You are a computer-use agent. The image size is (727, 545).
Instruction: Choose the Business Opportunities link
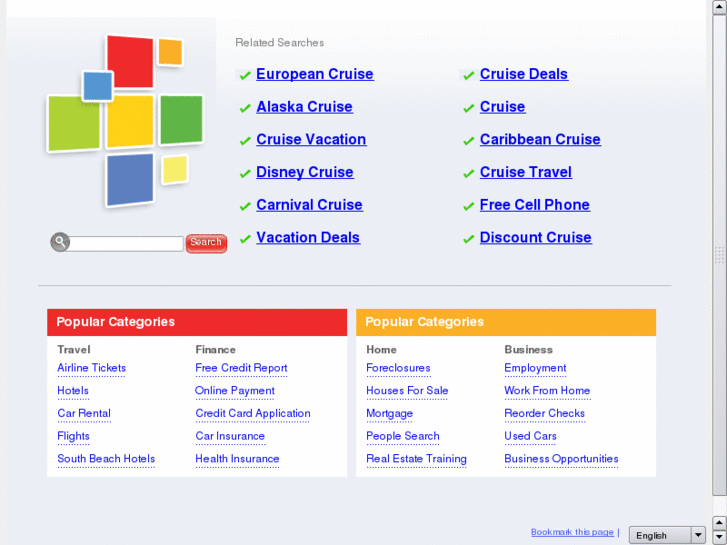coord(561,459)
